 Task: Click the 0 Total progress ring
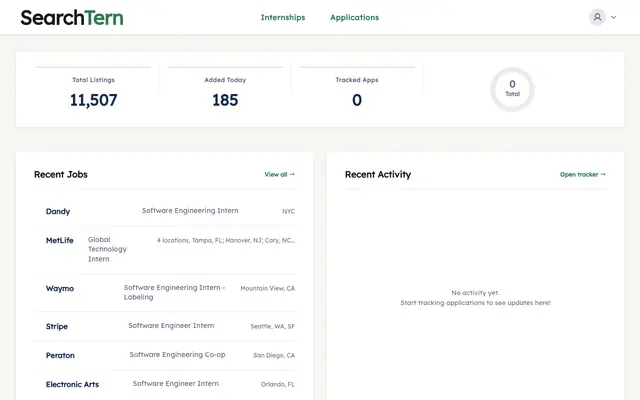click(x=512, y=89)
